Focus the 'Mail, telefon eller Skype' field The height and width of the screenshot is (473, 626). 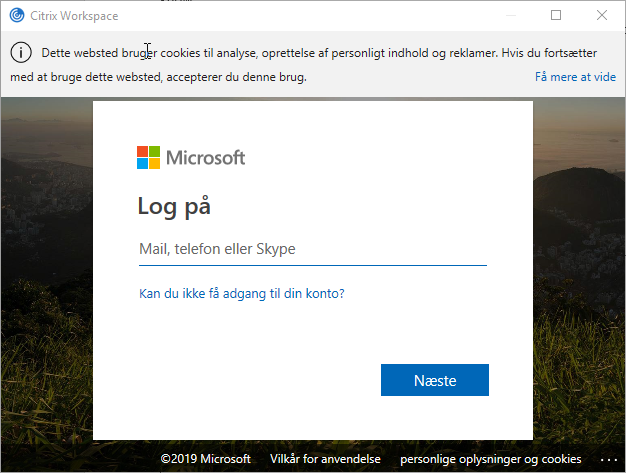click(x=313, y=249)
